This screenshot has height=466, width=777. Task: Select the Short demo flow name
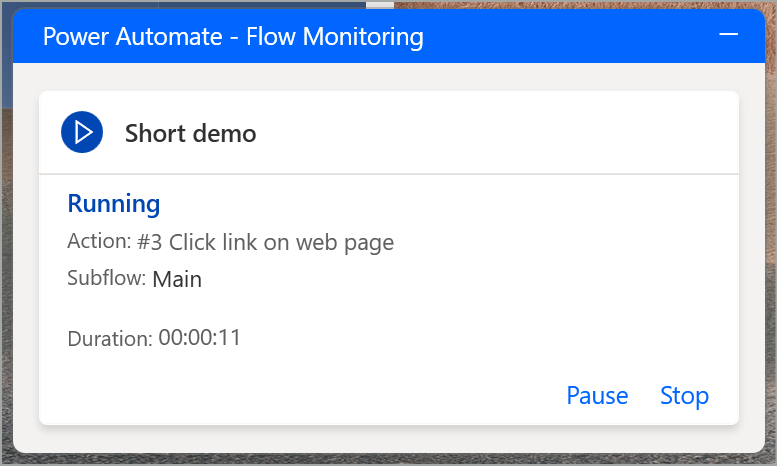point(190,133)
